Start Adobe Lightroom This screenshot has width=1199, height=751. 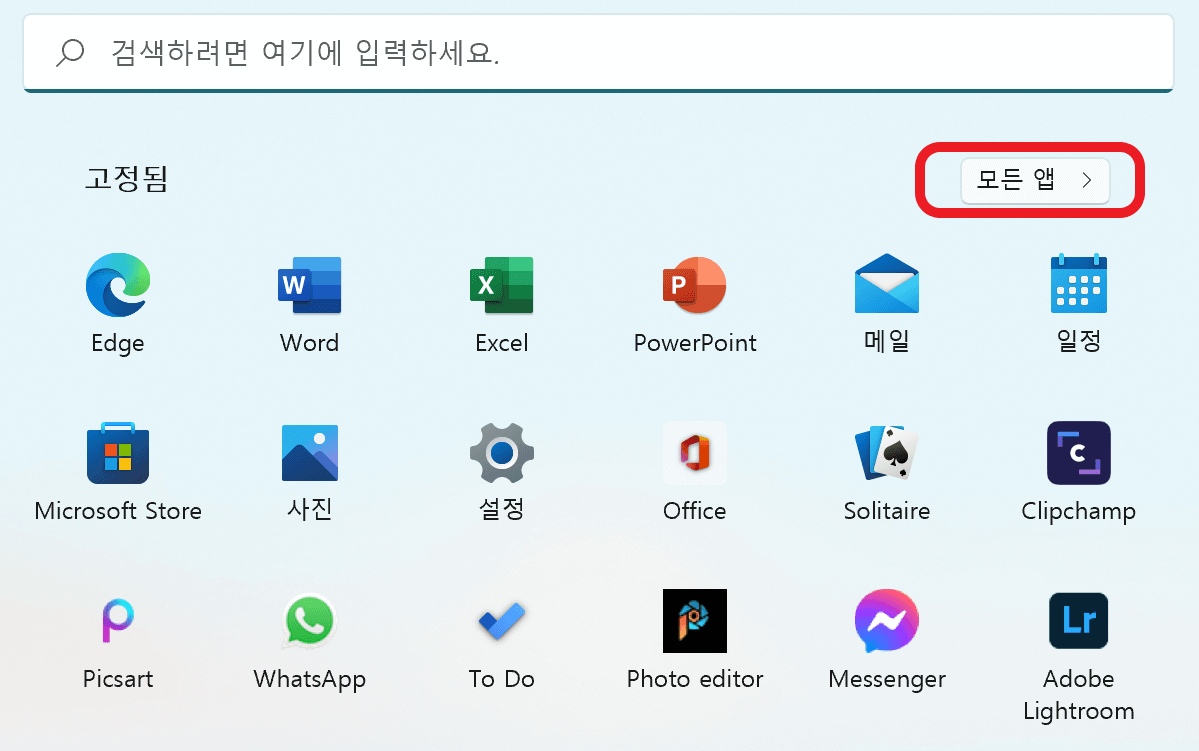1078,621
